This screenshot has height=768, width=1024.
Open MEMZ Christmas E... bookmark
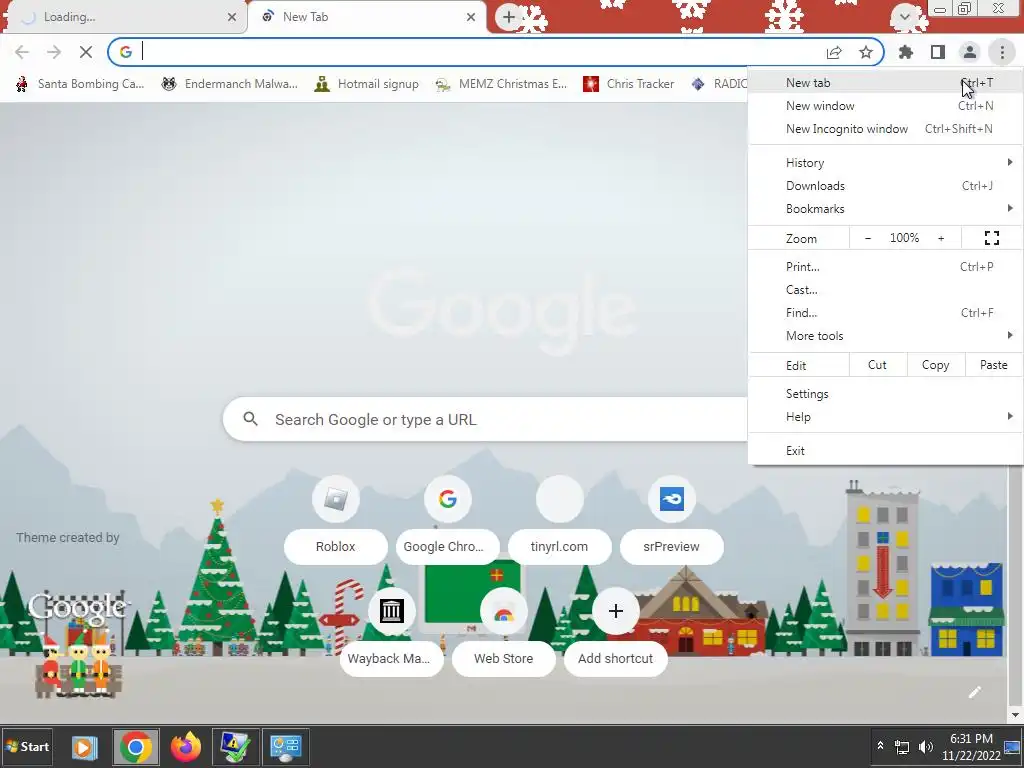click(502, 84)
